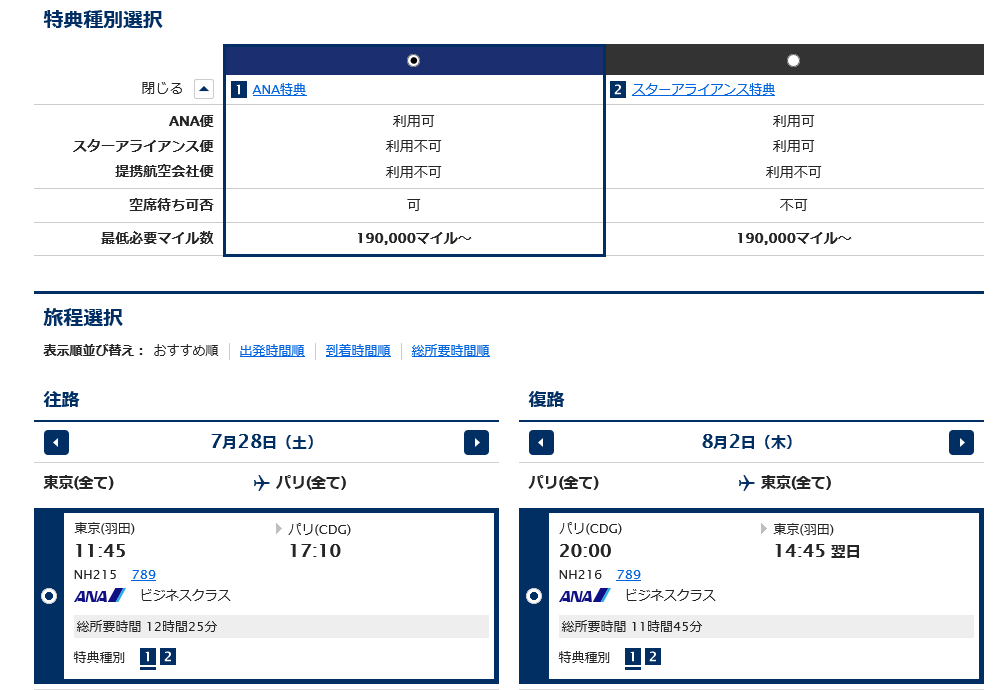Viewport: 1004px width, 690px height.
Task: Click award type badge 1 on NH215 flight
Action: click(x=147, y=657)
